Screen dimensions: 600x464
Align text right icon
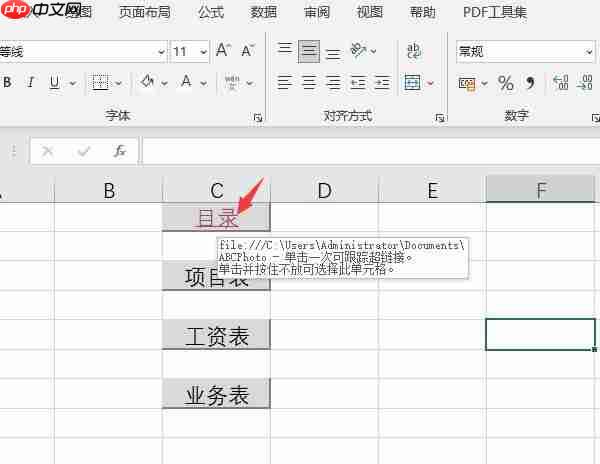[x=333, y=82]
